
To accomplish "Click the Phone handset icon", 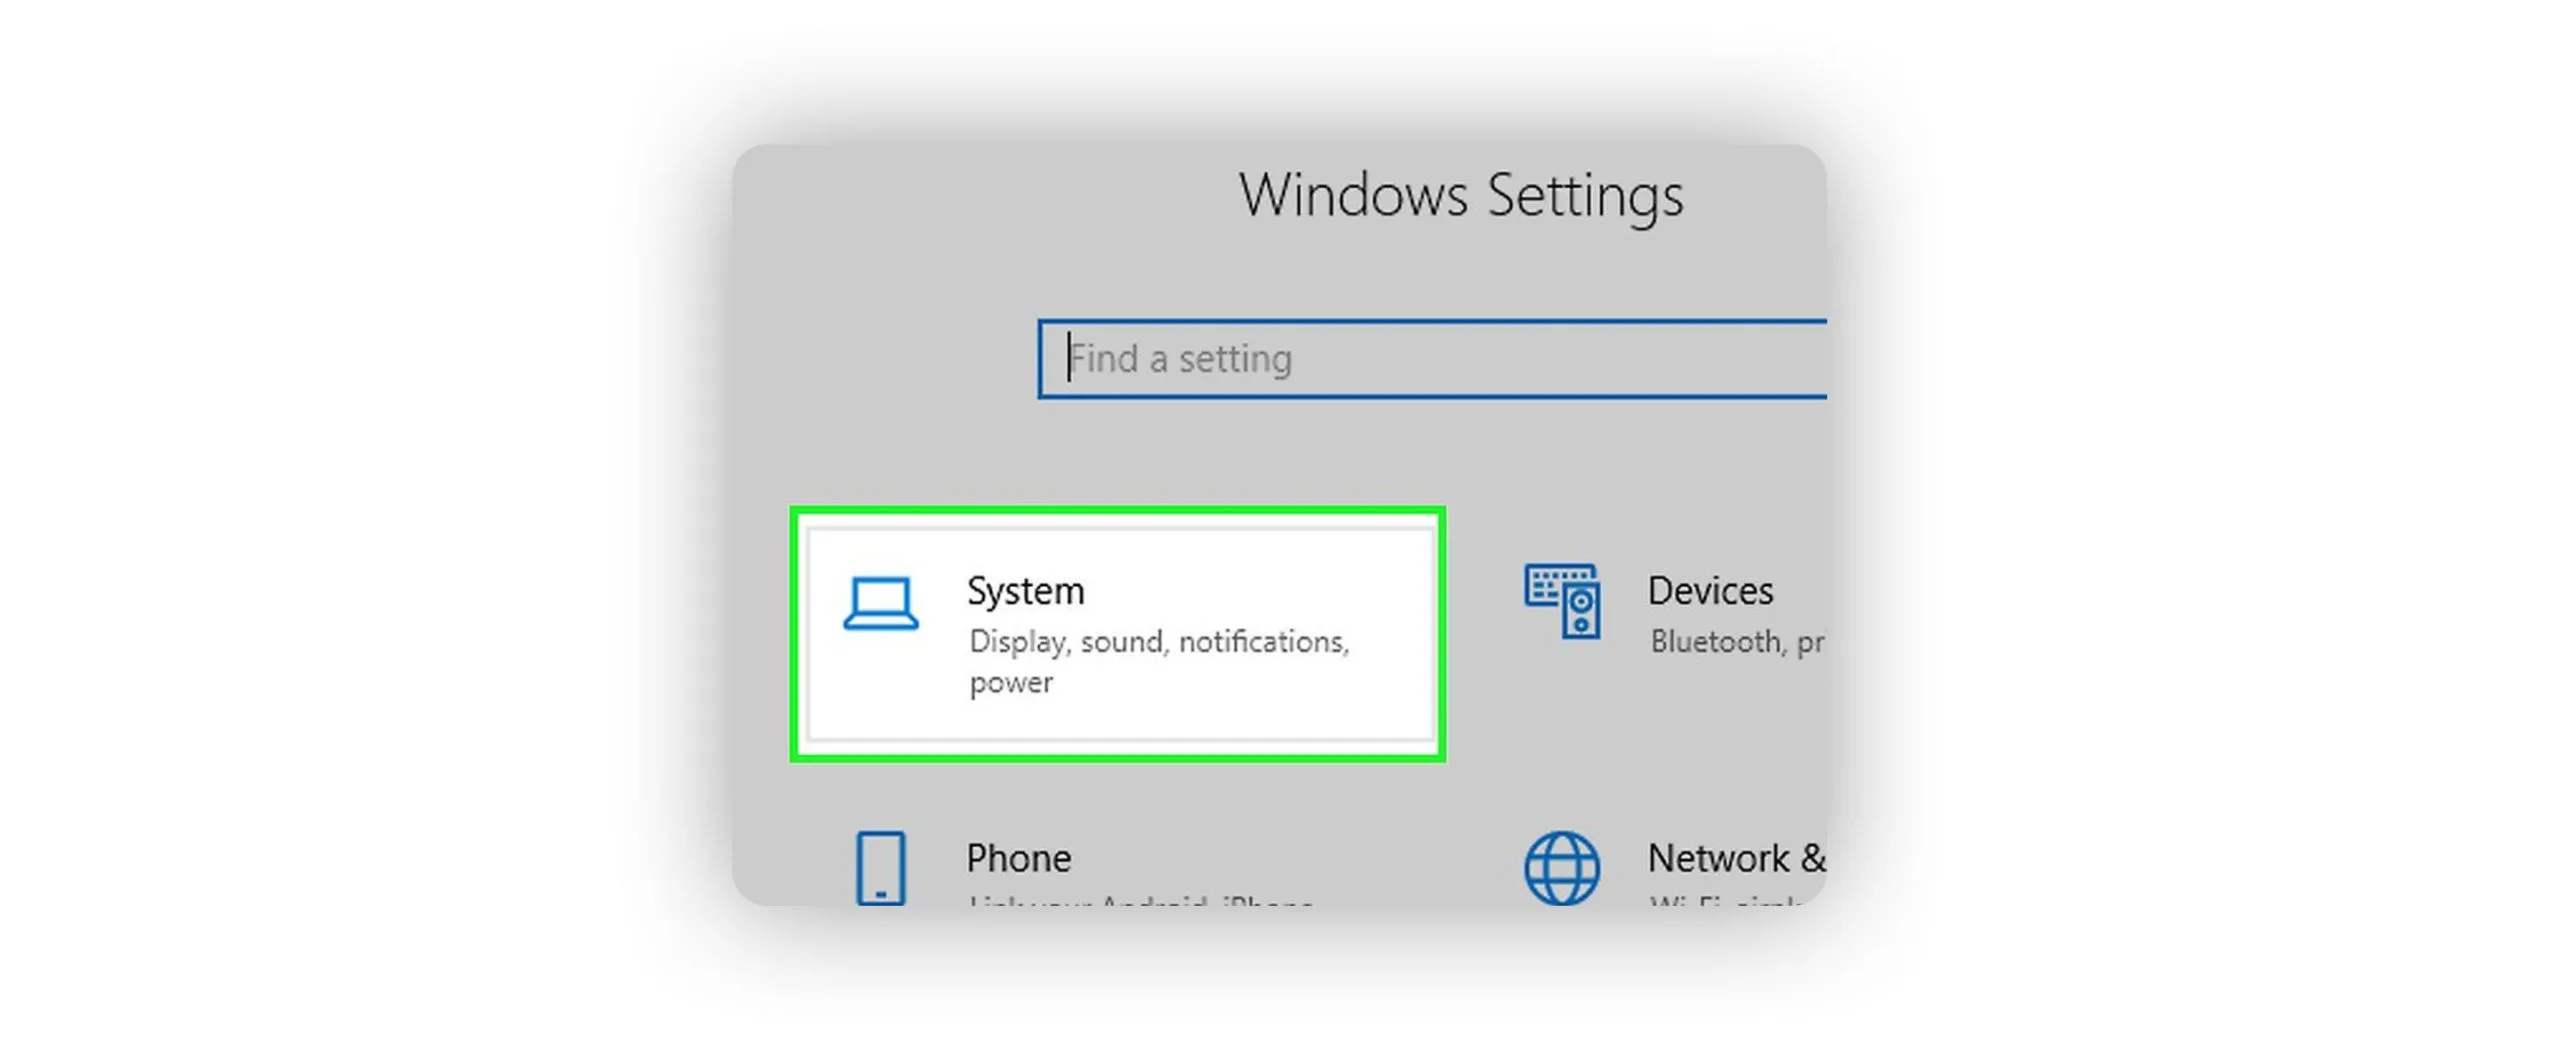I will pyautogui.click(x=880, y=867).
